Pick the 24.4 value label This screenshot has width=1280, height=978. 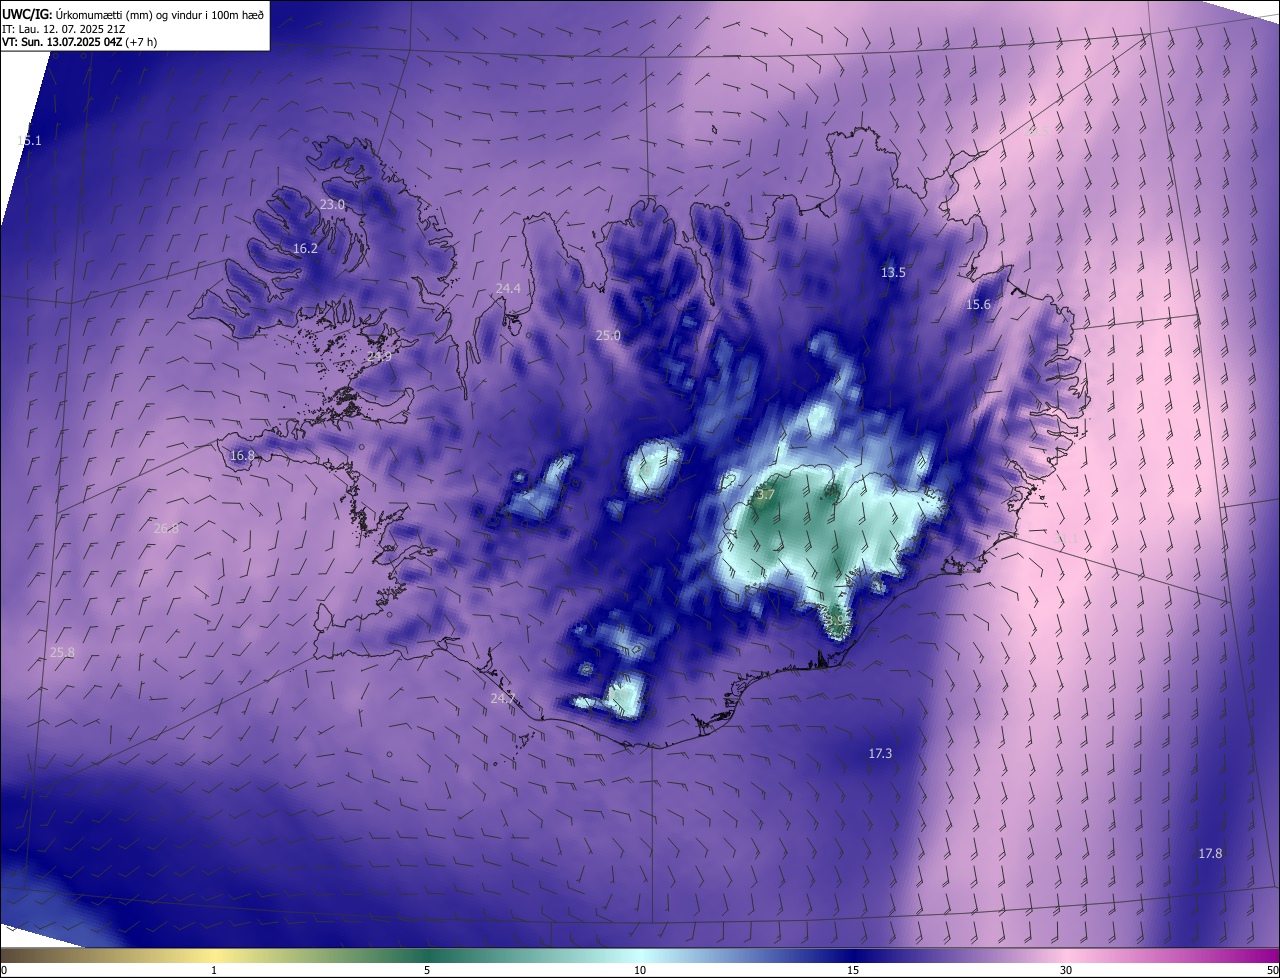[x=508, y=288]
